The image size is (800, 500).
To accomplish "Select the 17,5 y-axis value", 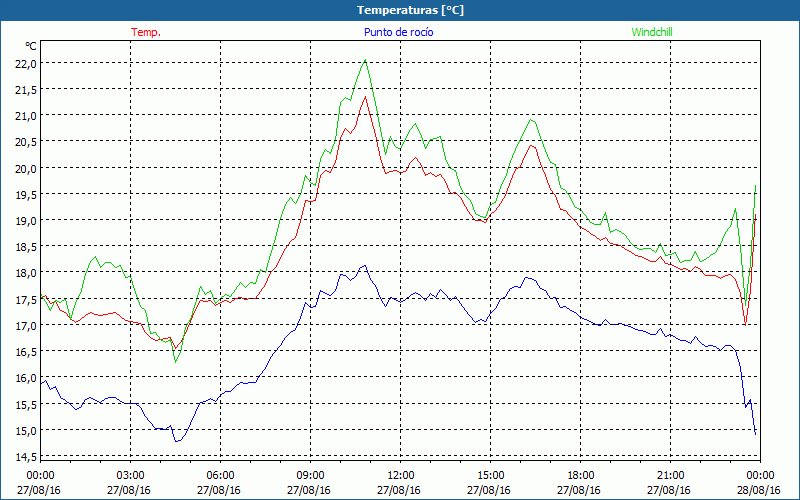I will (x=26, y=299).
